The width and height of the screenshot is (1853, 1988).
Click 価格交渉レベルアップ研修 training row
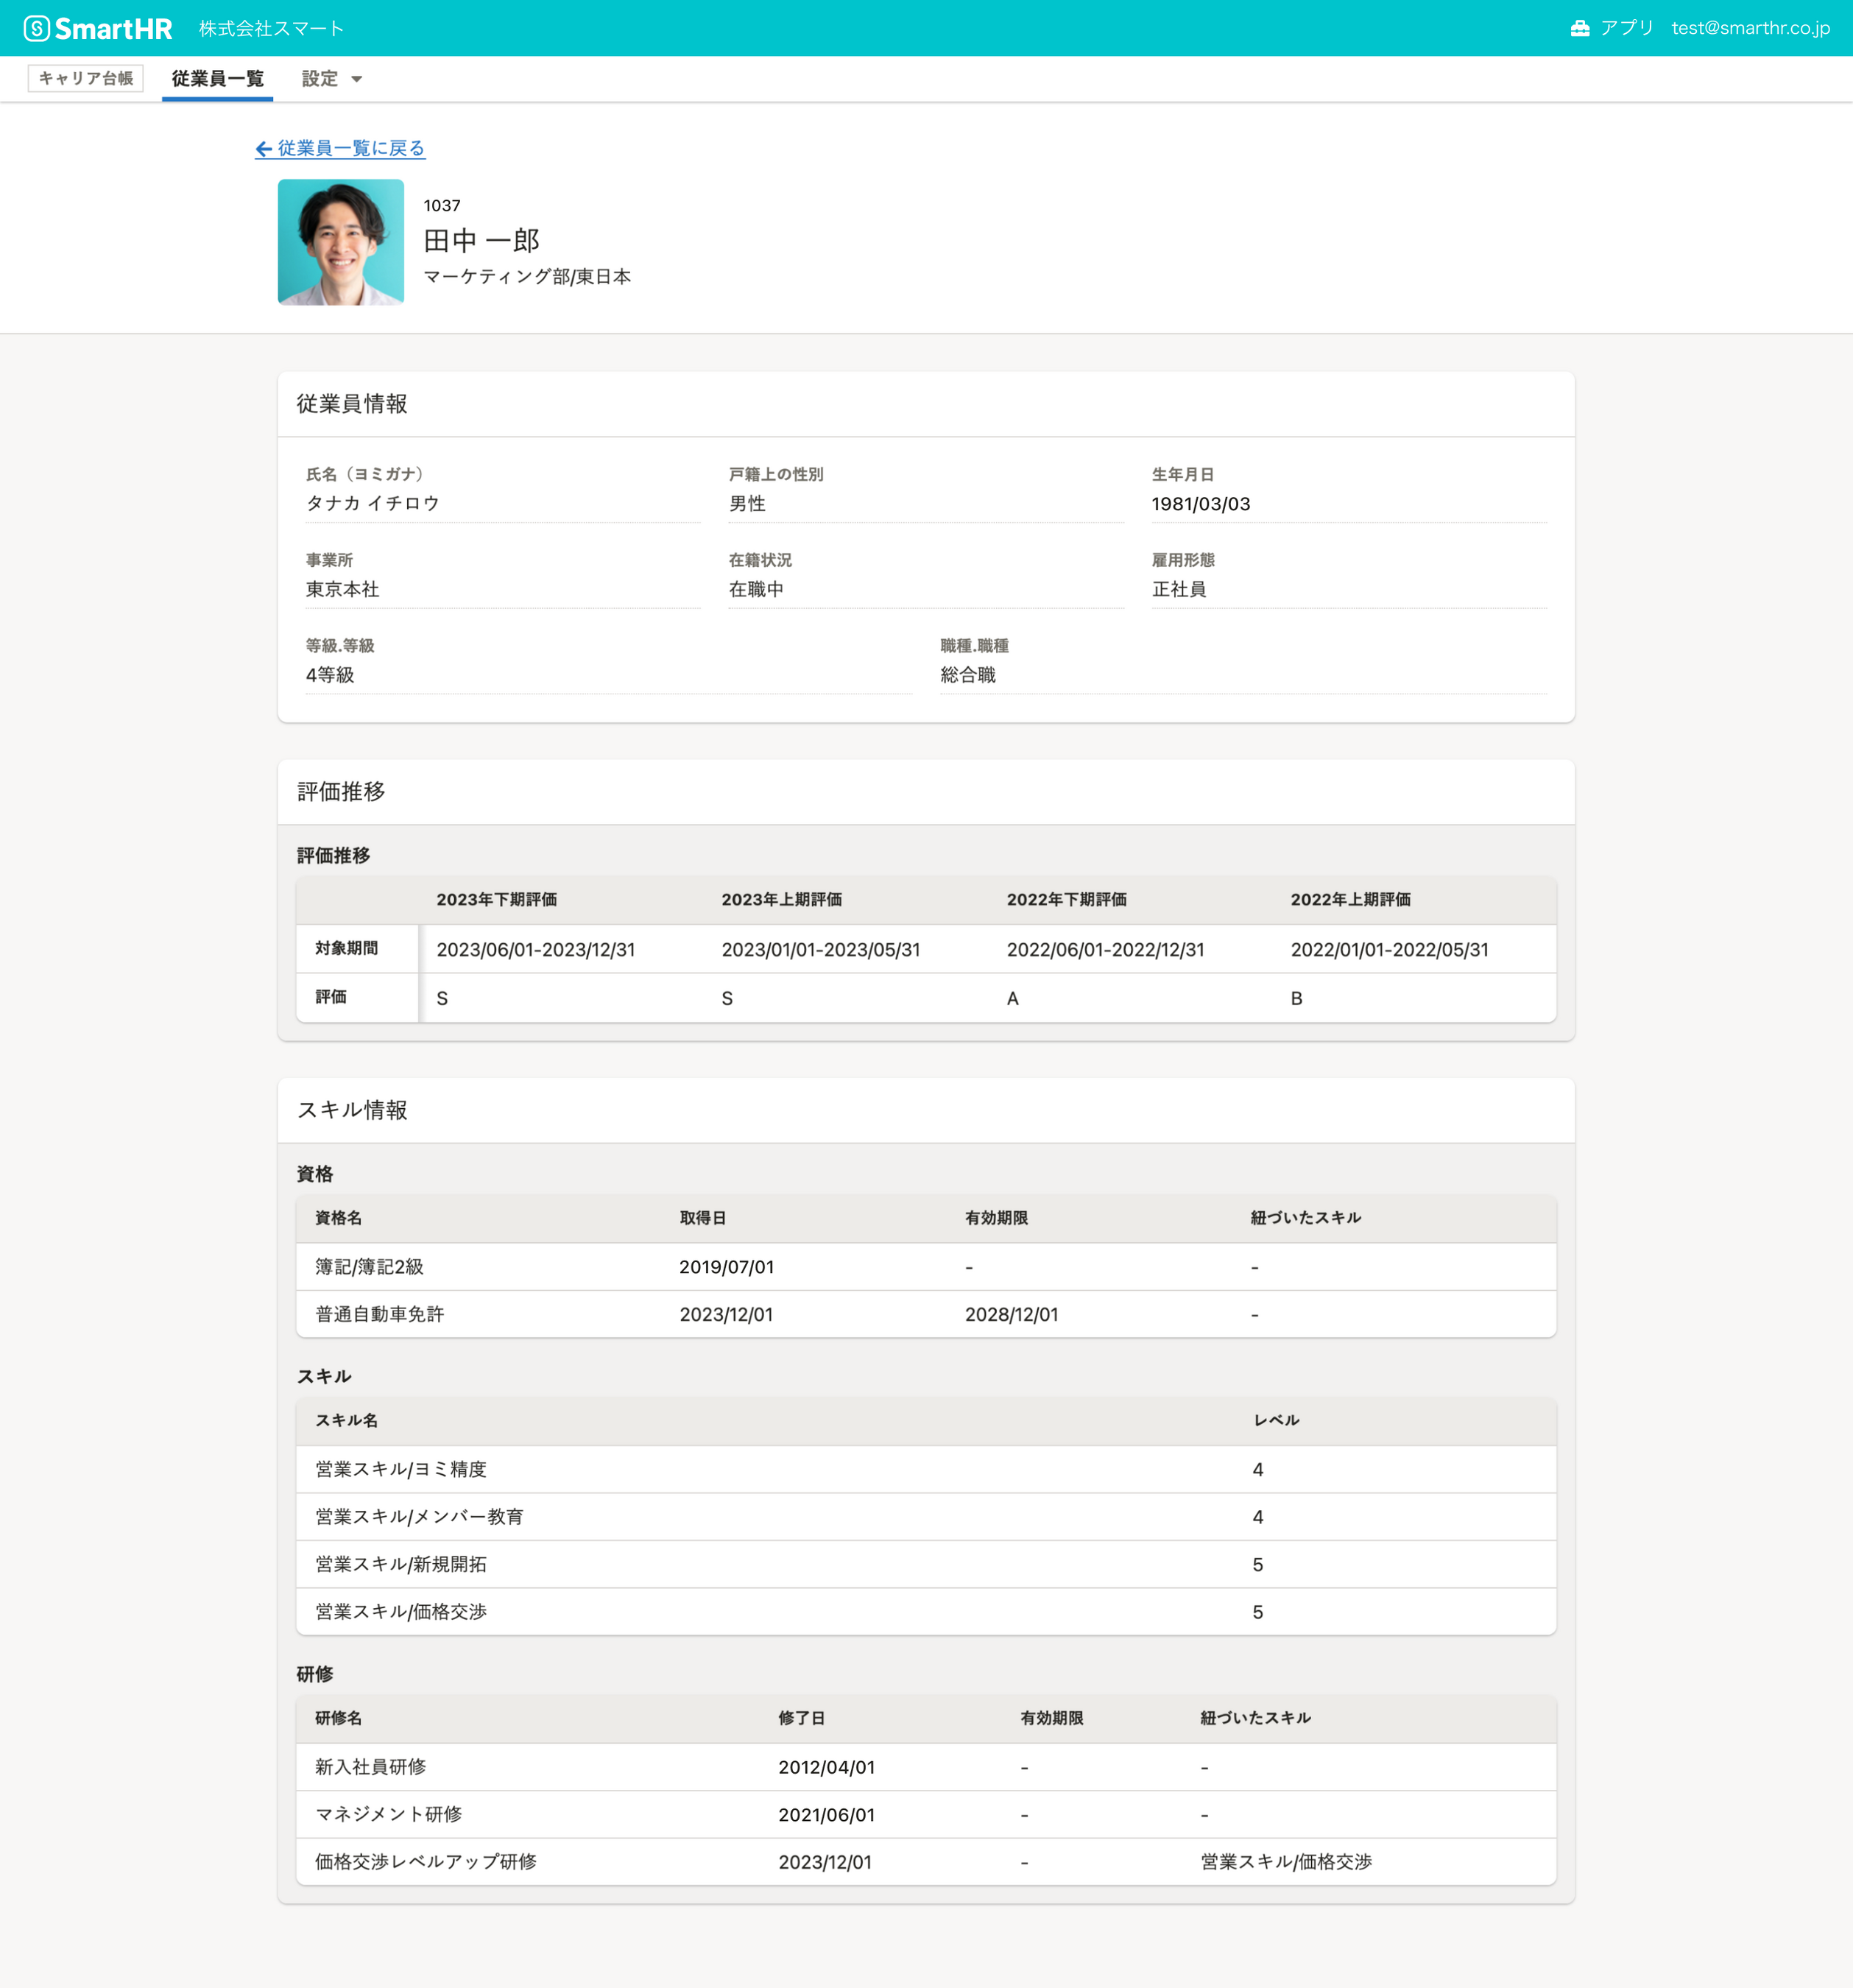(x=425, y=1862)
